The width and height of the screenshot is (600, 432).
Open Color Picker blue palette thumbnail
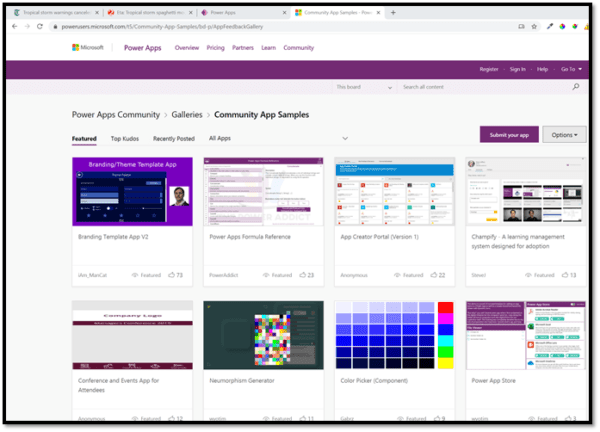coord(395,335)
